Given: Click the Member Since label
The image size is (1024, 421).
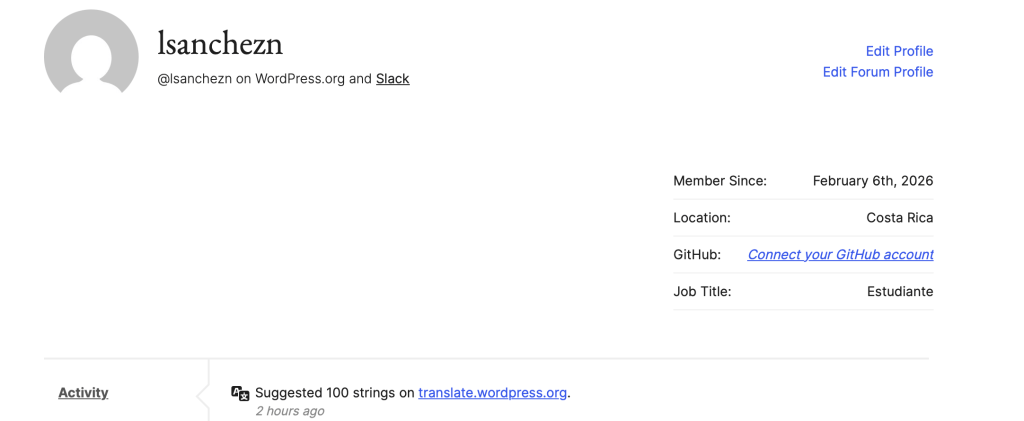Looking at the screenshot, I should 719,181.
